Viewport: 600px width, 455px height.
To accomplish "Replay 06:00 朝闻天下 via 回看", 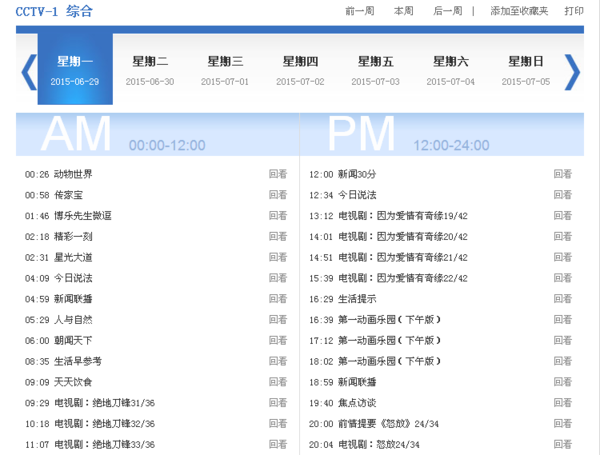I will (278, 341).
